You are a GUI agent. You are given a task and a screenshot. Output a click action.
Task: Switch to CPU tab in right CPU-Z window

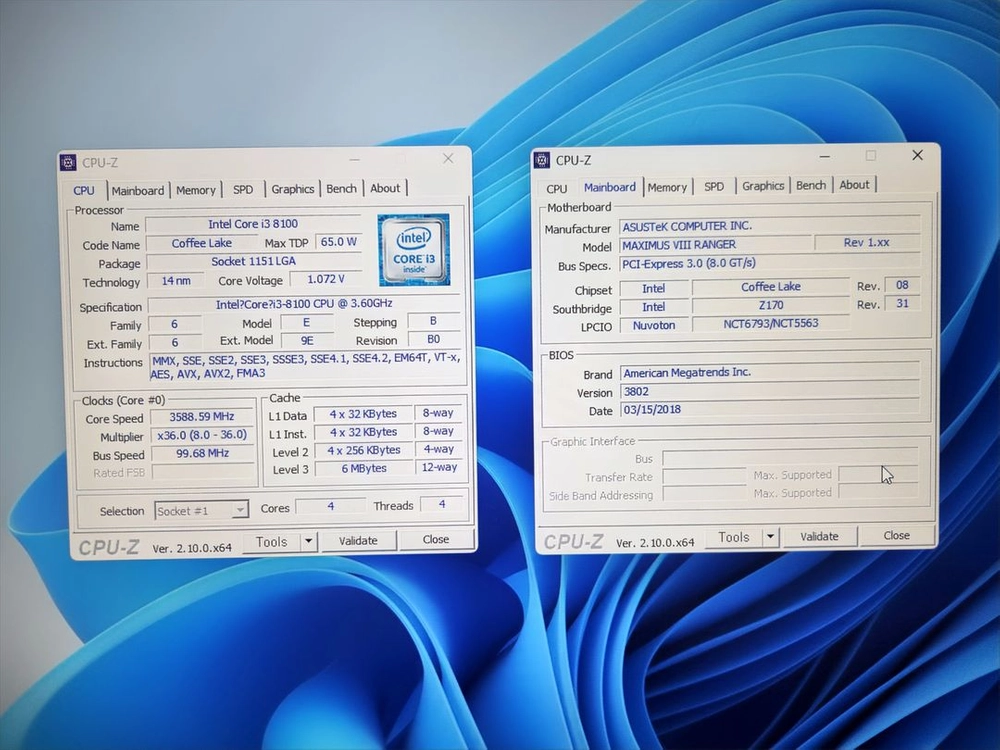pyautogui.click(x=557, y=188)
